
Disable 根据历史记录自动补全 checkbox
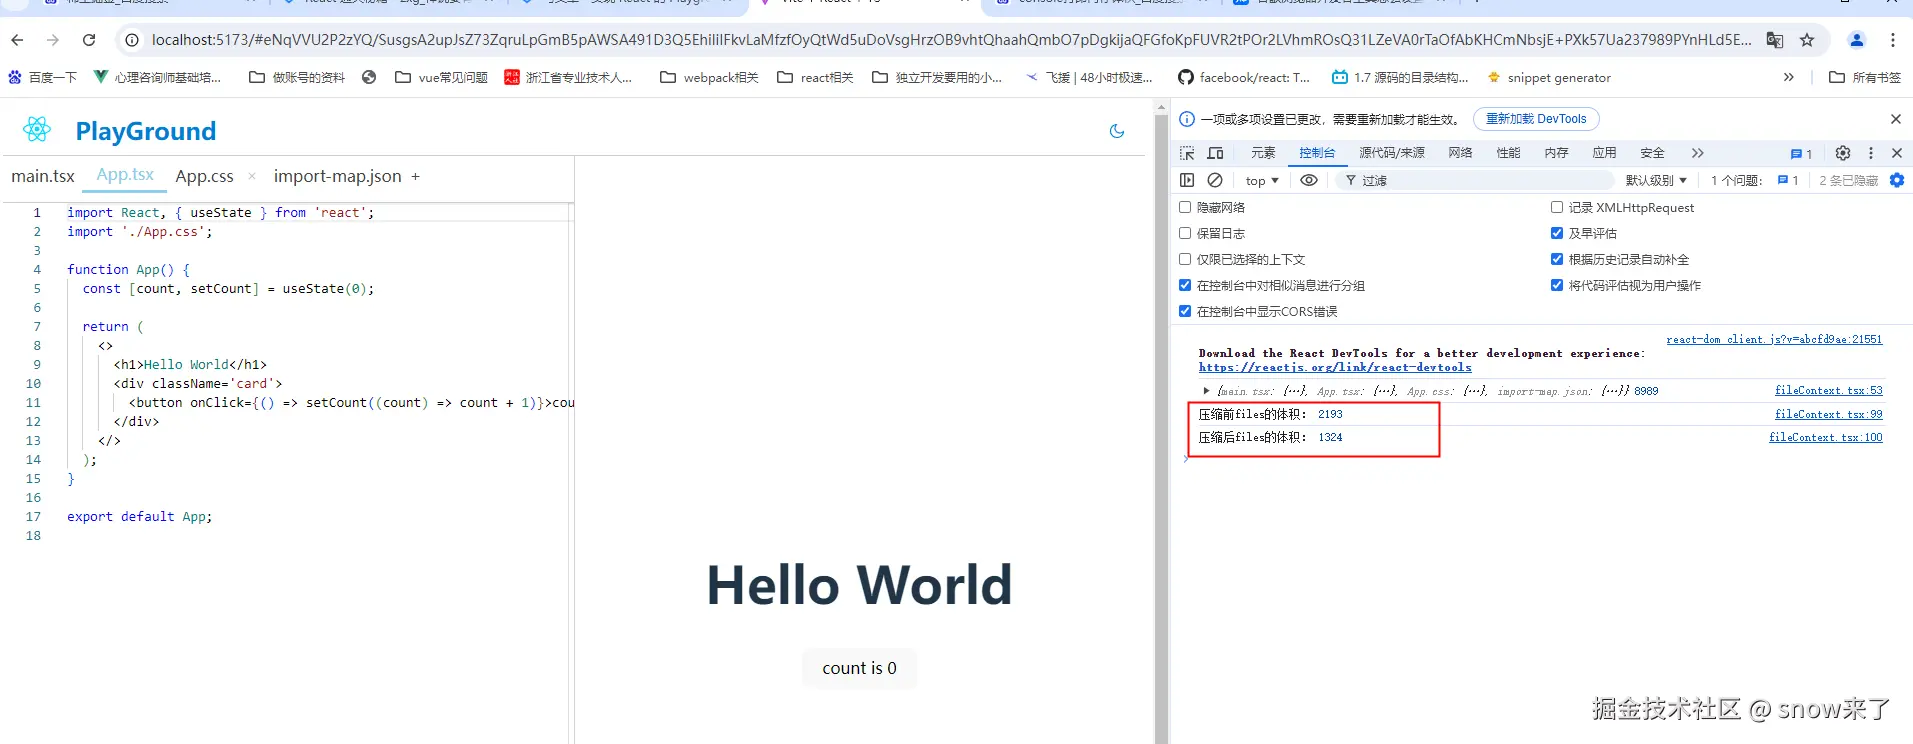coord(1557,259)
